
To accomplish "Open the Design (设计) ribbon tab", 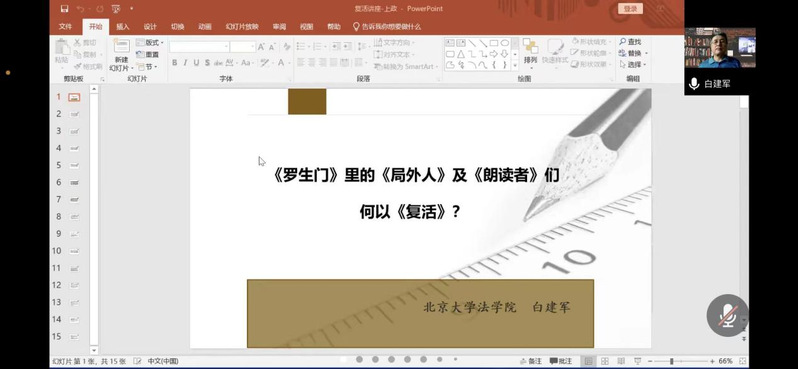I will point(150,27).
